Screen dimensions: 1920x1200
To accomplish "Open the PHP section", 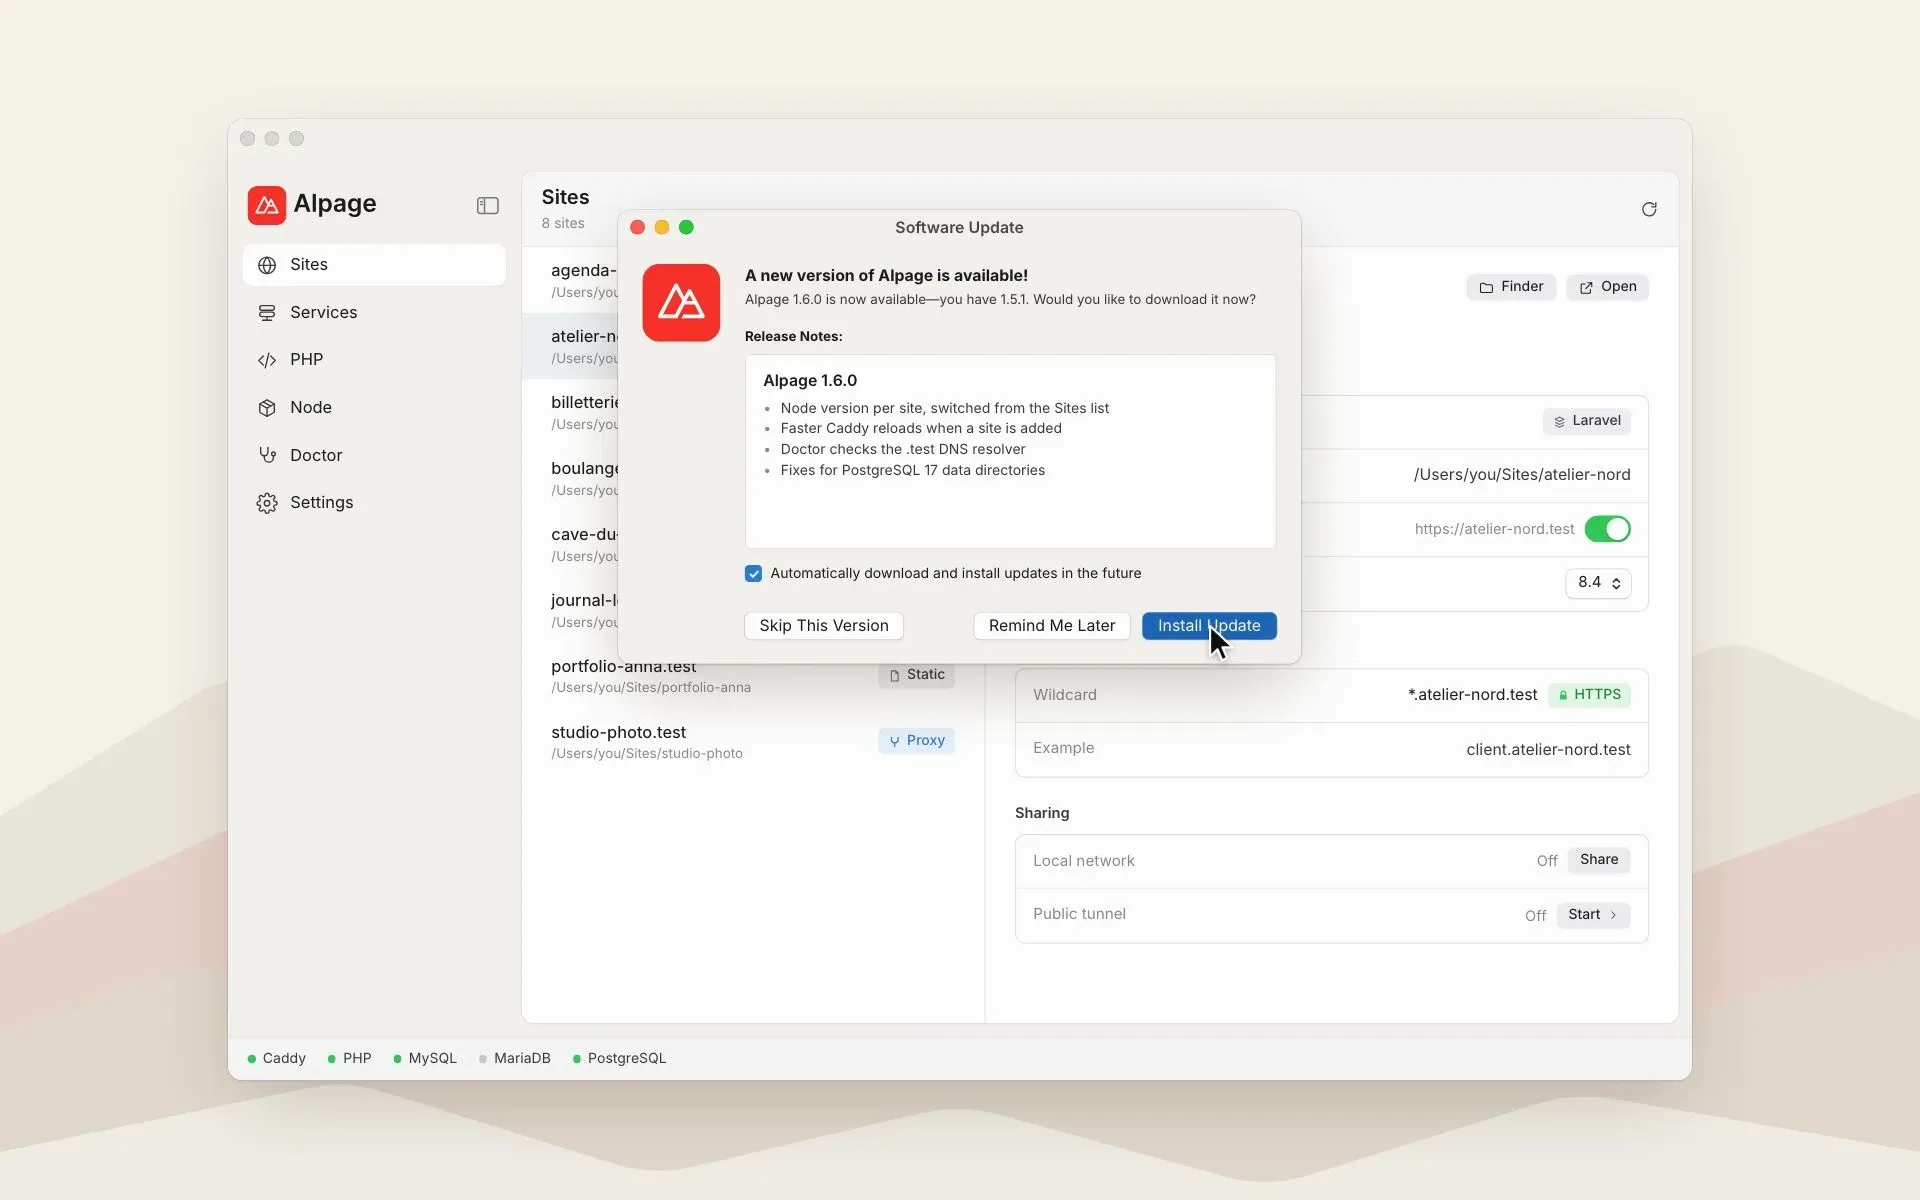I will (374, 360).
